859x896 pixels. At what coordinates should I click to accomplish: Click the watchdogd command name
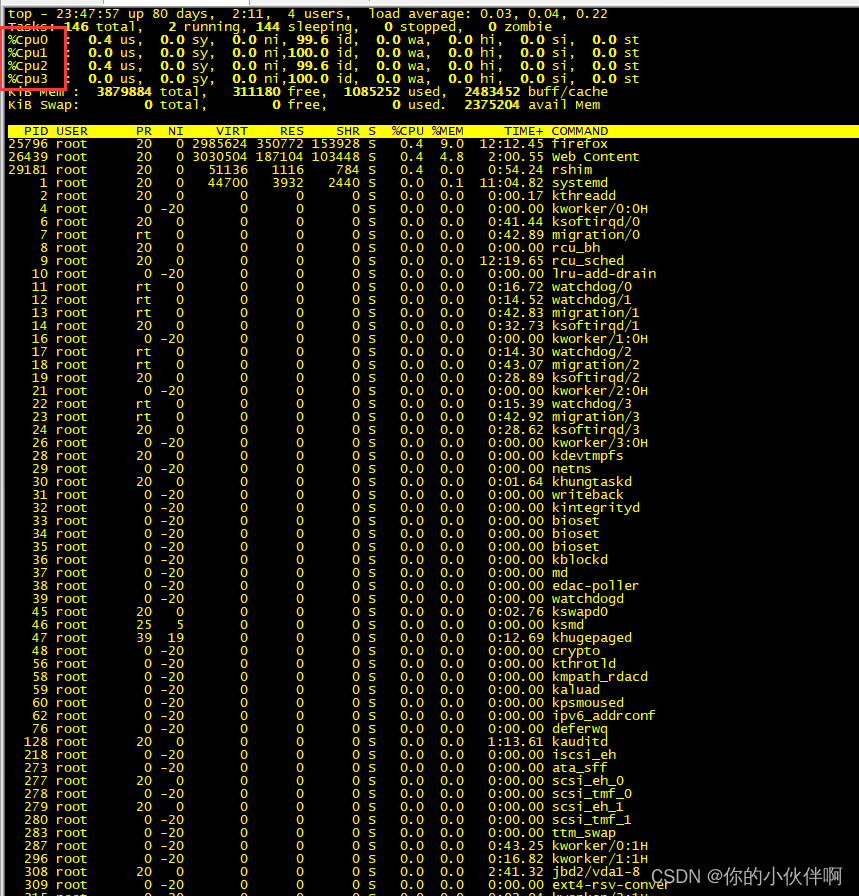(x=588, y=599)
